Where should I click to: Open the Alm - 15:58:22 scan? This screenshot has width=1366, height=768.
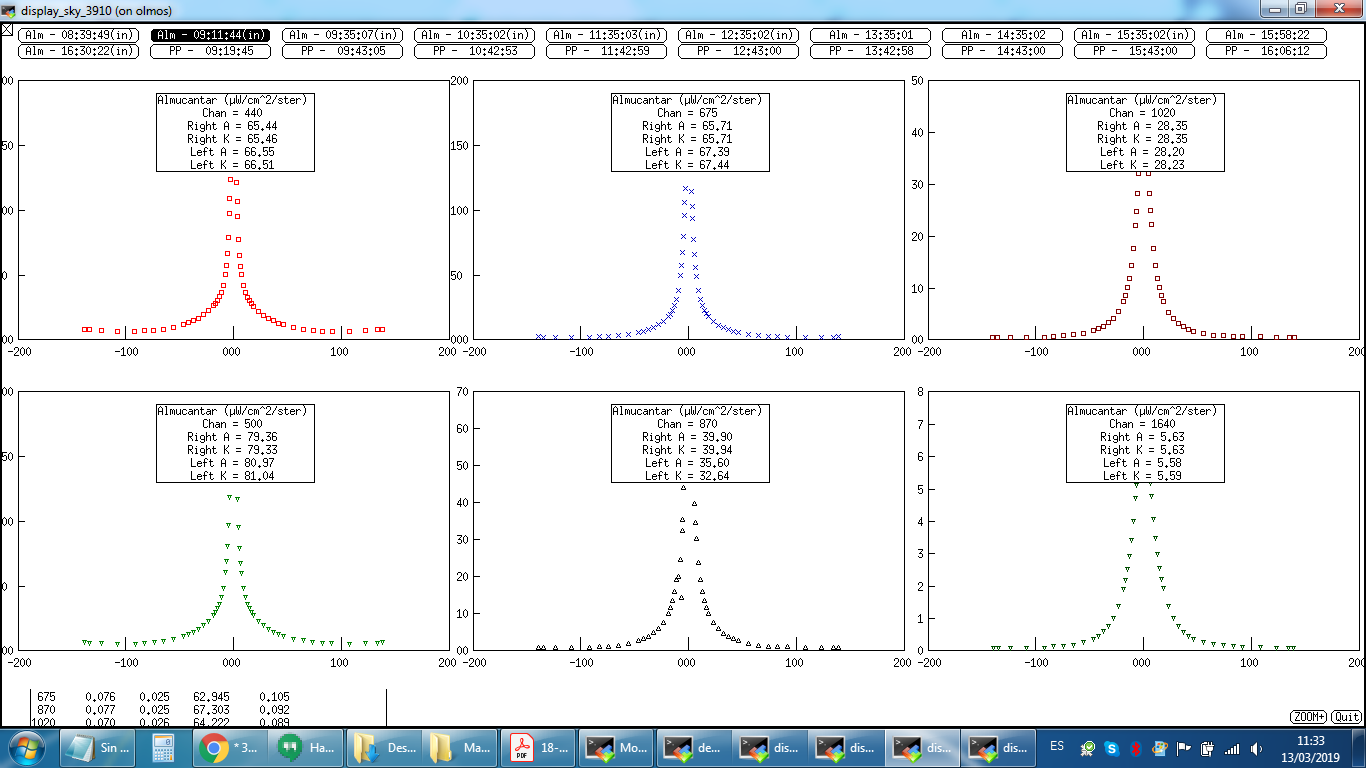[x=1266, y=35]
